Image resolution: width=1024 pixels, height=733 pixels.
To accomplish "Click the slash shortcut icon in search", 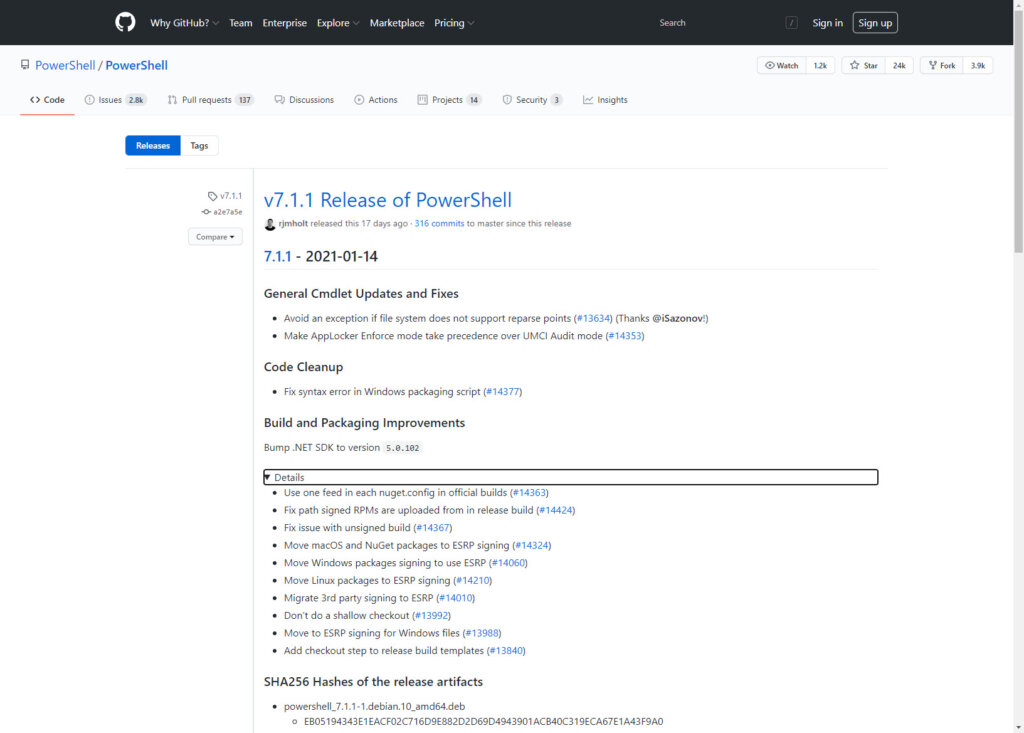I will click(791, 23).
